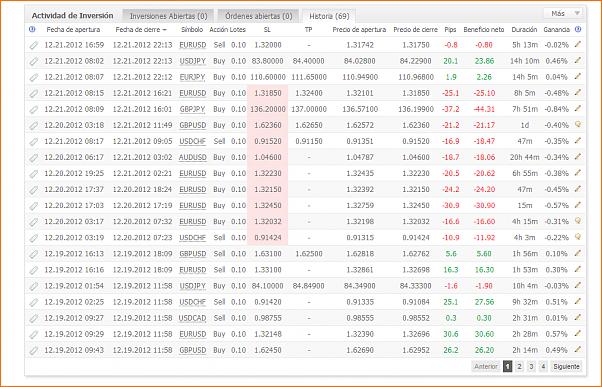The width and height of the screenshot is (602, 387).
Task: Click the net profit value 27.56
Action: (484, 302)
